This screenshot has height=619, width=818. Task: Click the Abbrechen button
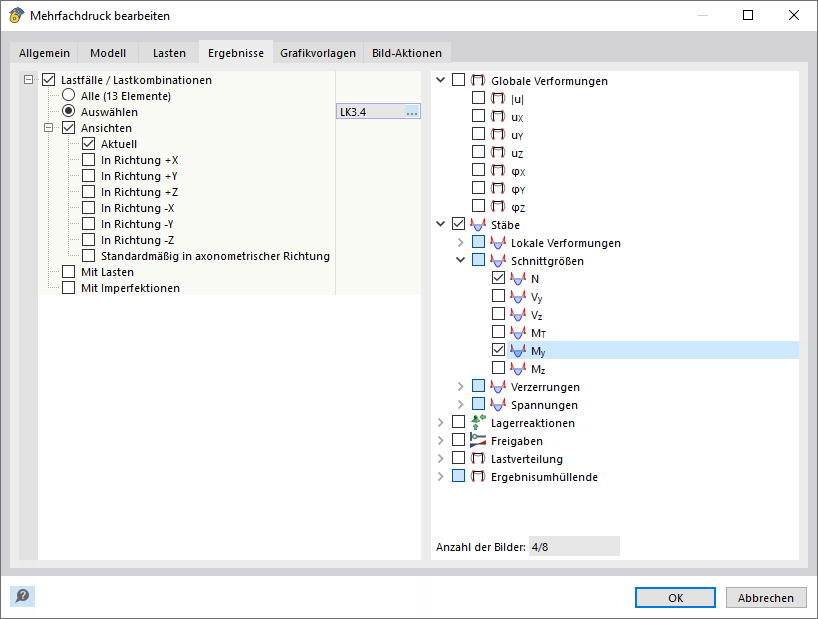tap(766, 598)
